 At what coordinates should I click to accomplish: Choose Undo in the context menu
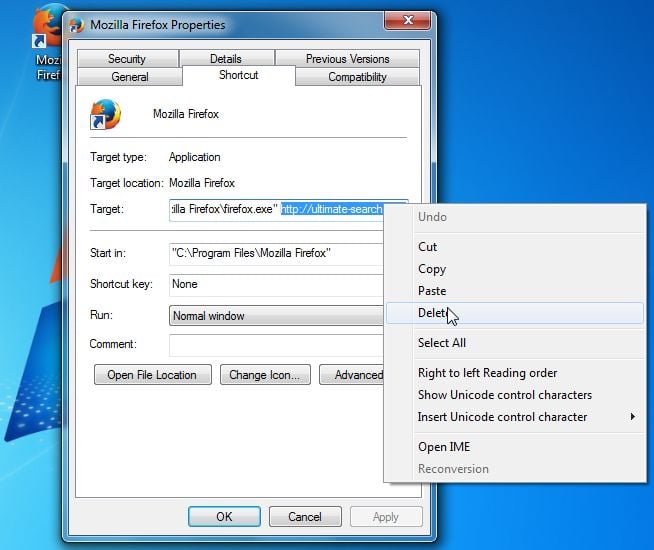[515, 217]
